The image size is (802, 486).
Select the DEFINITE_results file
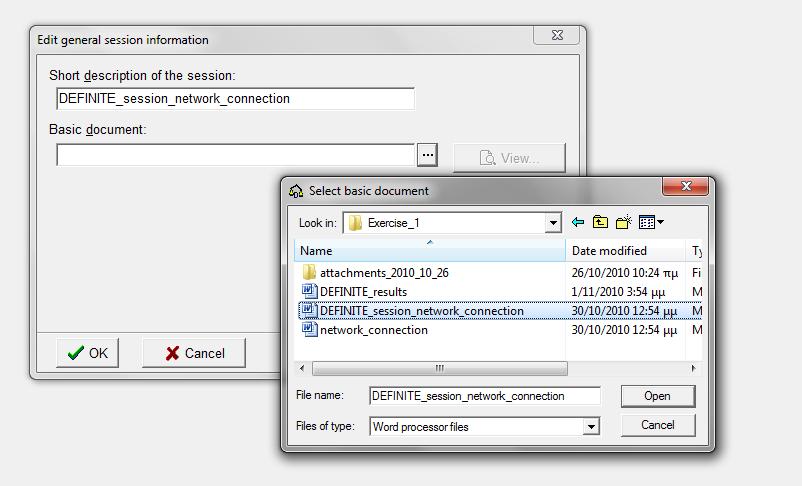coord(363,292)
